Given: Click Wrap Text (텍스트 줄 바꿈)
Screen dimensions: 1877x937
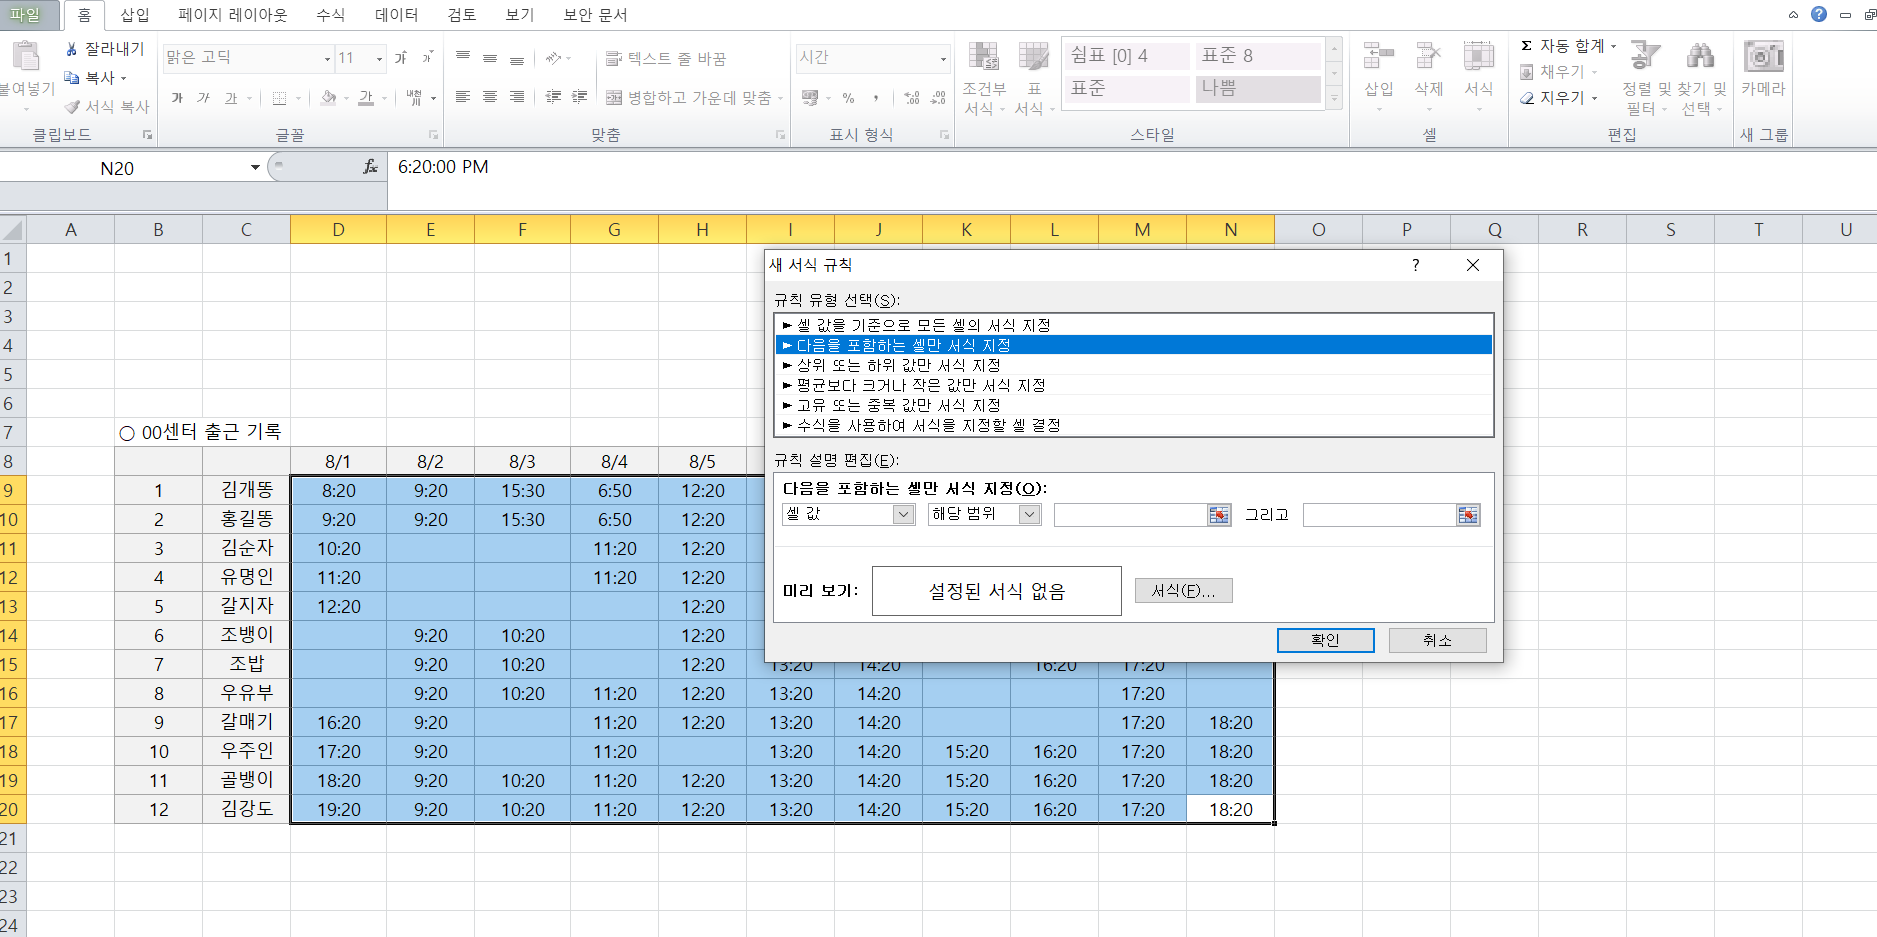Looking at the screenshot, I should [x=666, y=59].
